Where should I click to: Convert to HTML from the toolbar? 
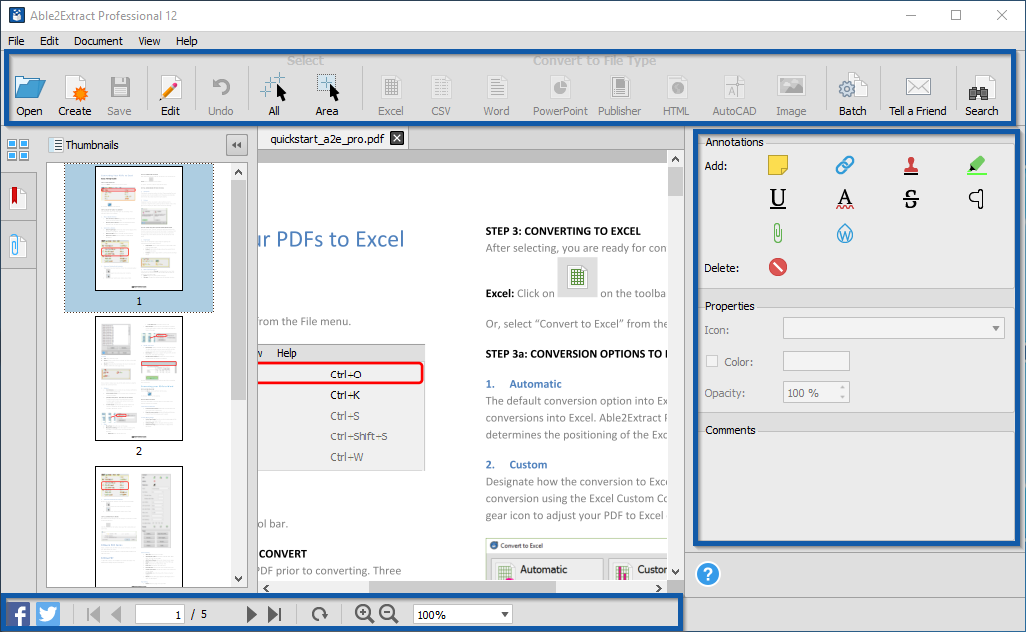[x=676, y=96]
